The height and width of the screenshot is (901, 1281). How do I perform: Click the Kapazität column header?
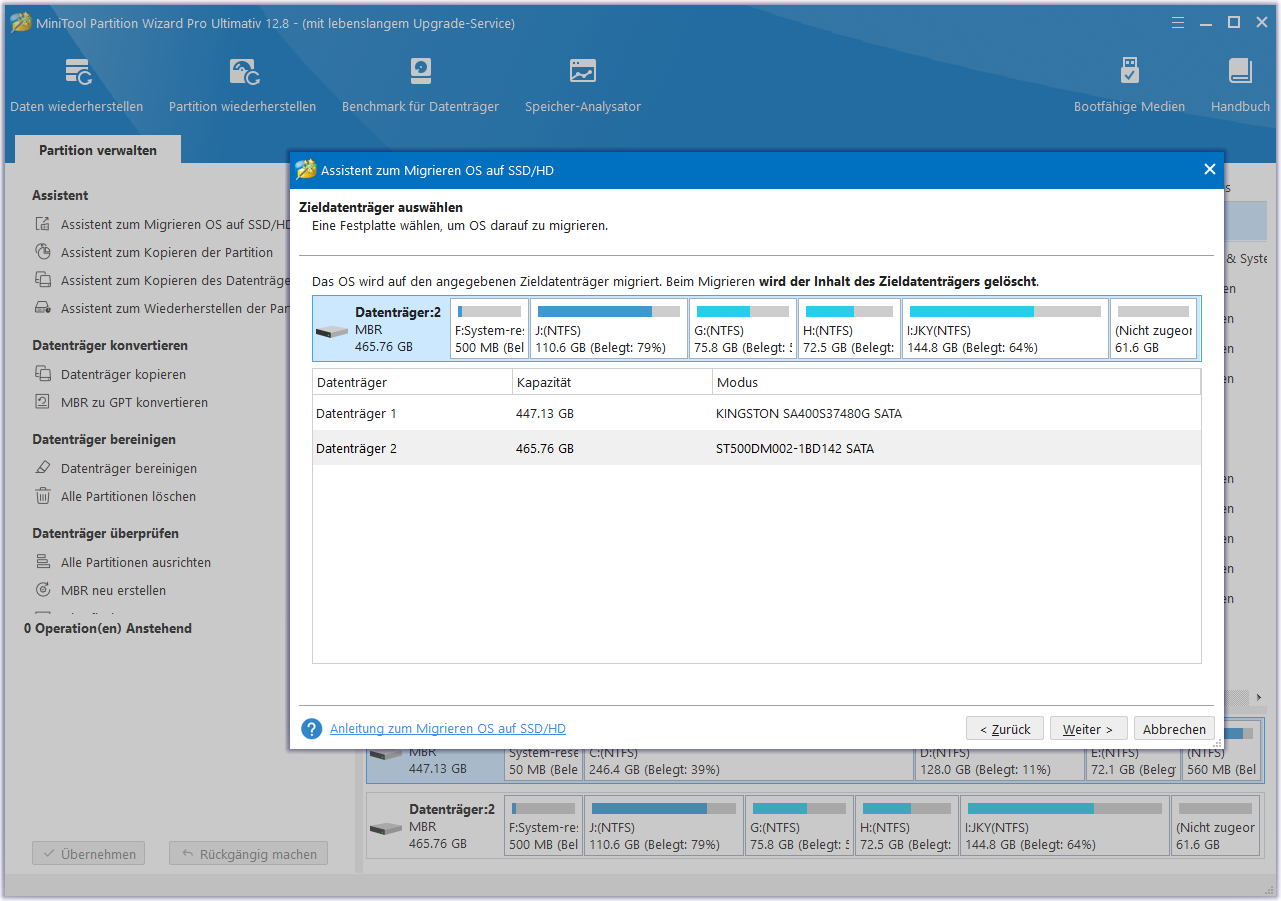click(612, 382)
